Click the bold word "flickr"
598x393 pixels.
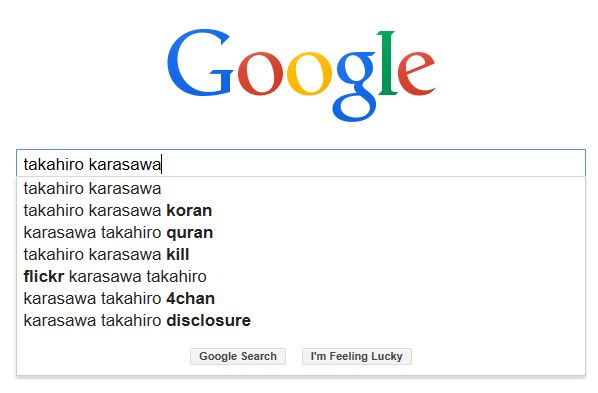coord(44,277)
